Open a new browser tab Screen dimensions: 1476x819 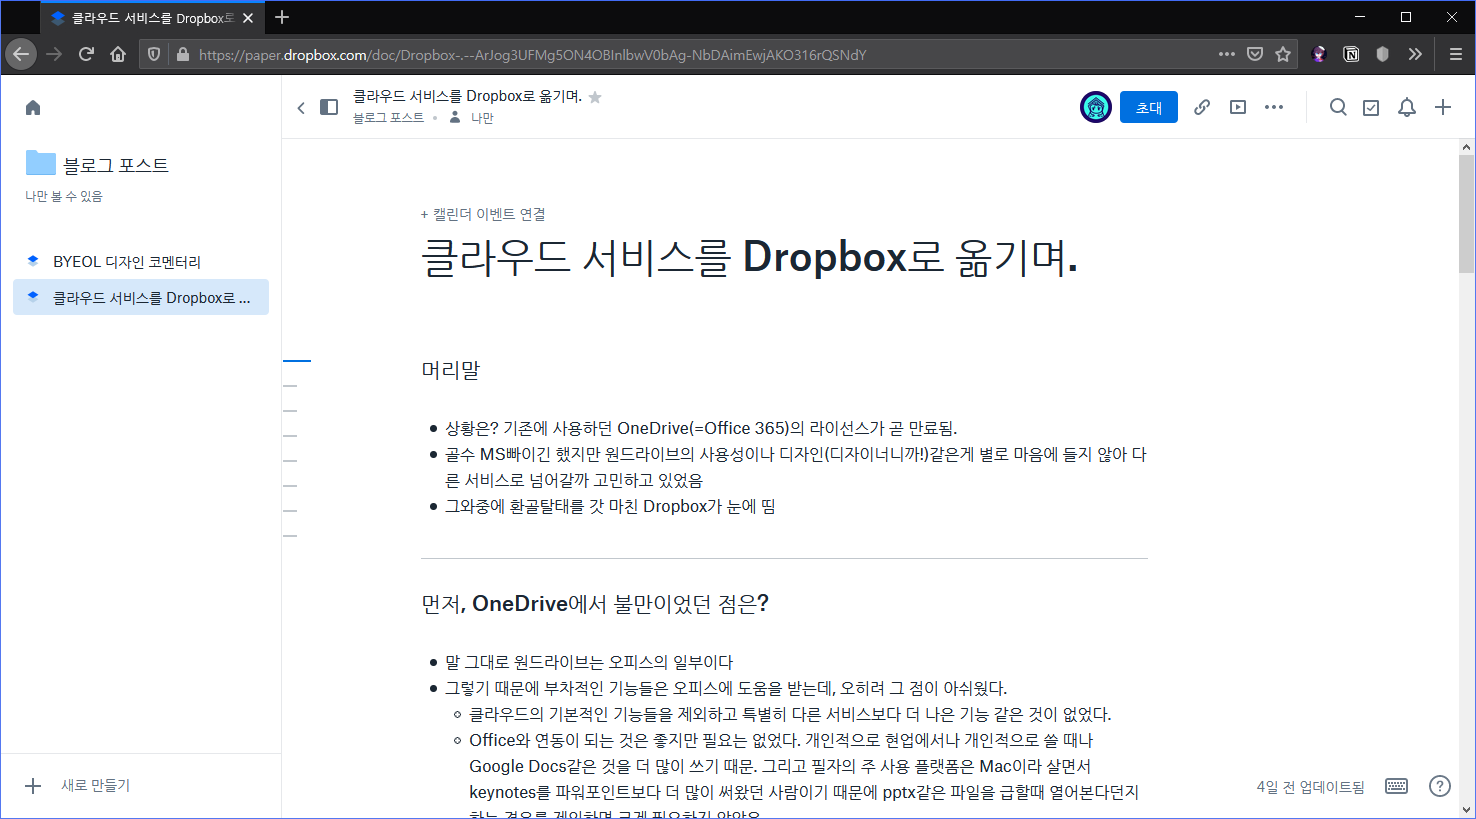[x=282, y=17]
